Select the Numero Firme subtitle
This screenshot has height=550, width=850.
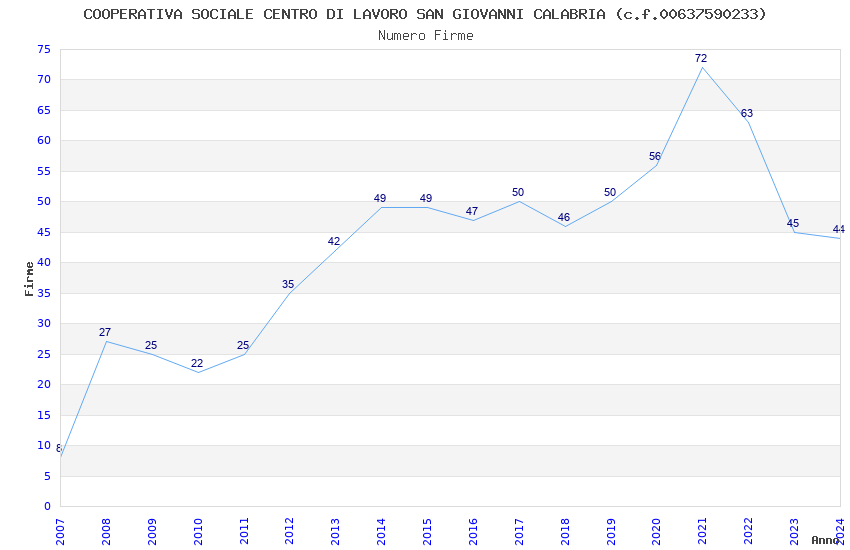[x=426, y=36]
